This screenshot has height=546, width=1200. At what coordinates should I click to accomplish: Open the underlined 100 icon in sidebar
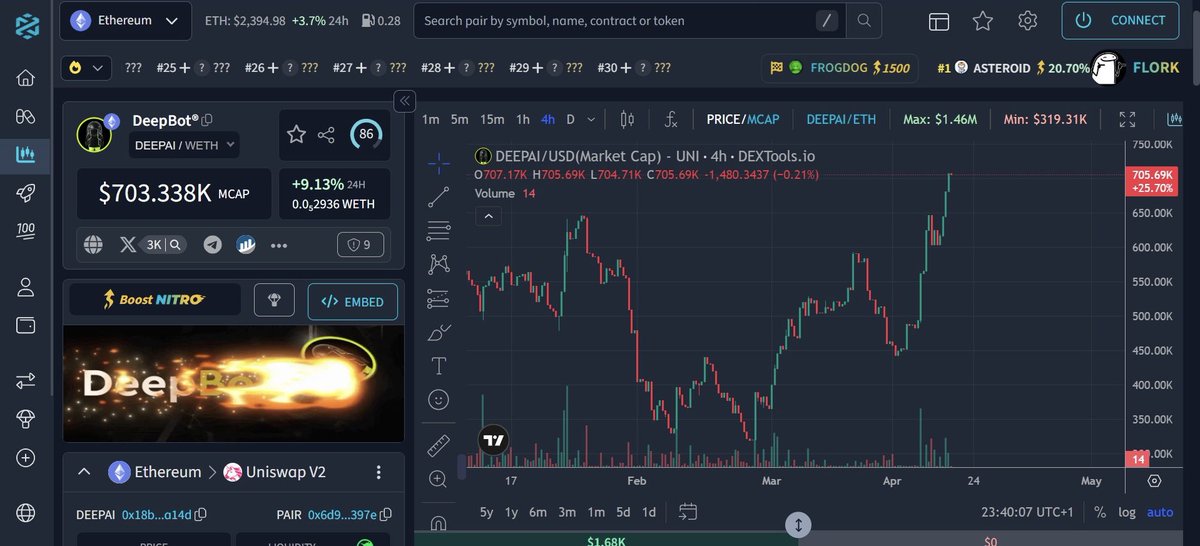pos(26,231)
